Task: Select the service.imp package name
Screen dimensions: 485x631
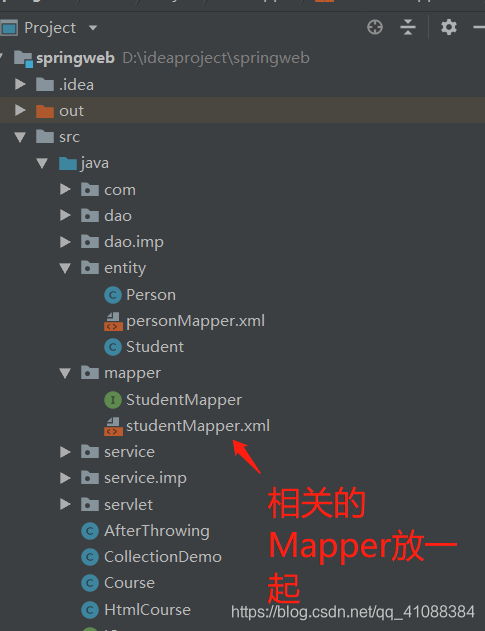Action: (145, 478)
